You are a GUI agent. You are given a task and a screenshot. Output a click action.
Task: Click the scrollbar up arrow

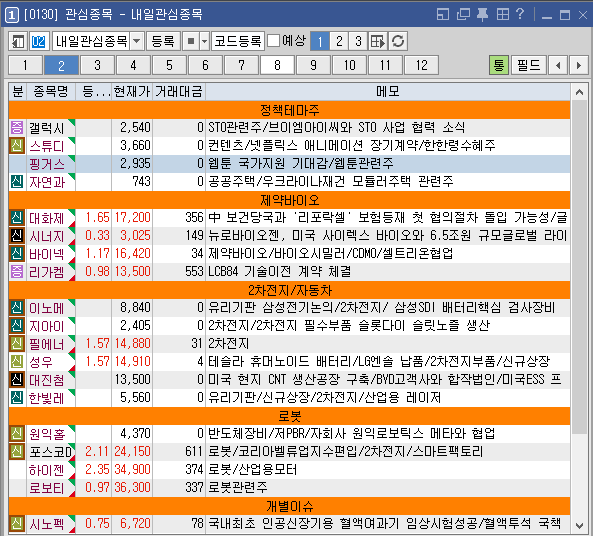[579, 92]
